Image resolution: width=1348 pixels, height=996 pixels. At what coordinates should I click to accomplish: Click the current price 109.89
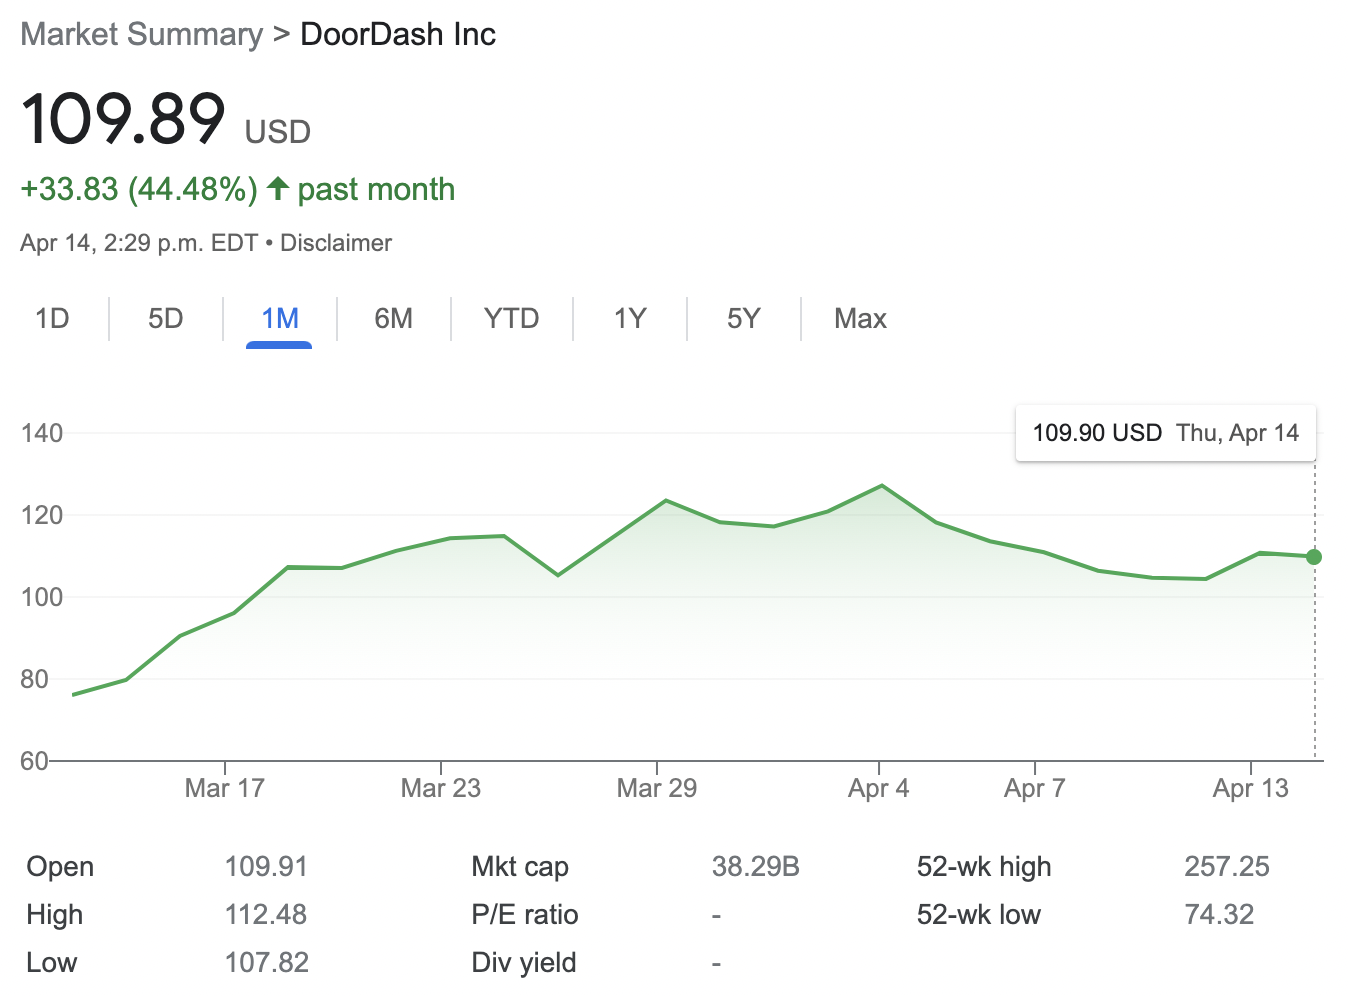coord(123,120)
